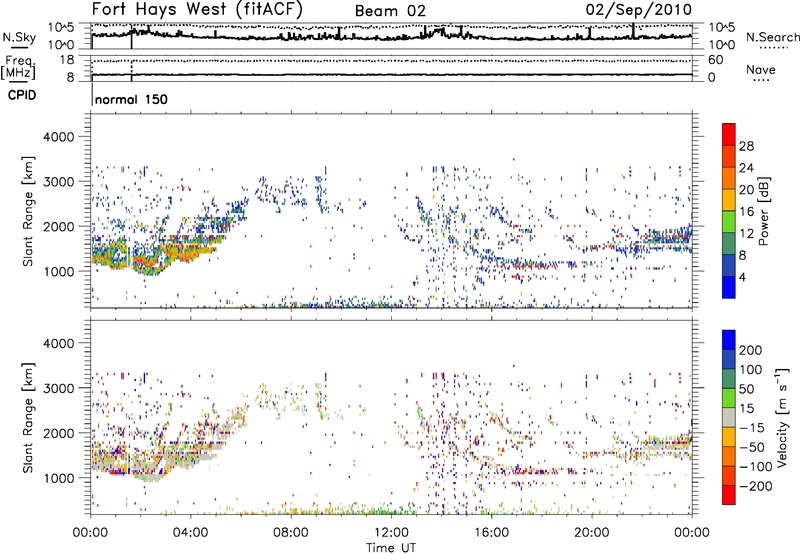Click the 'N.Sky' legend label
The height and width of the screenshot is (554, 800).
pyautogui.click(x=19, y=37)
